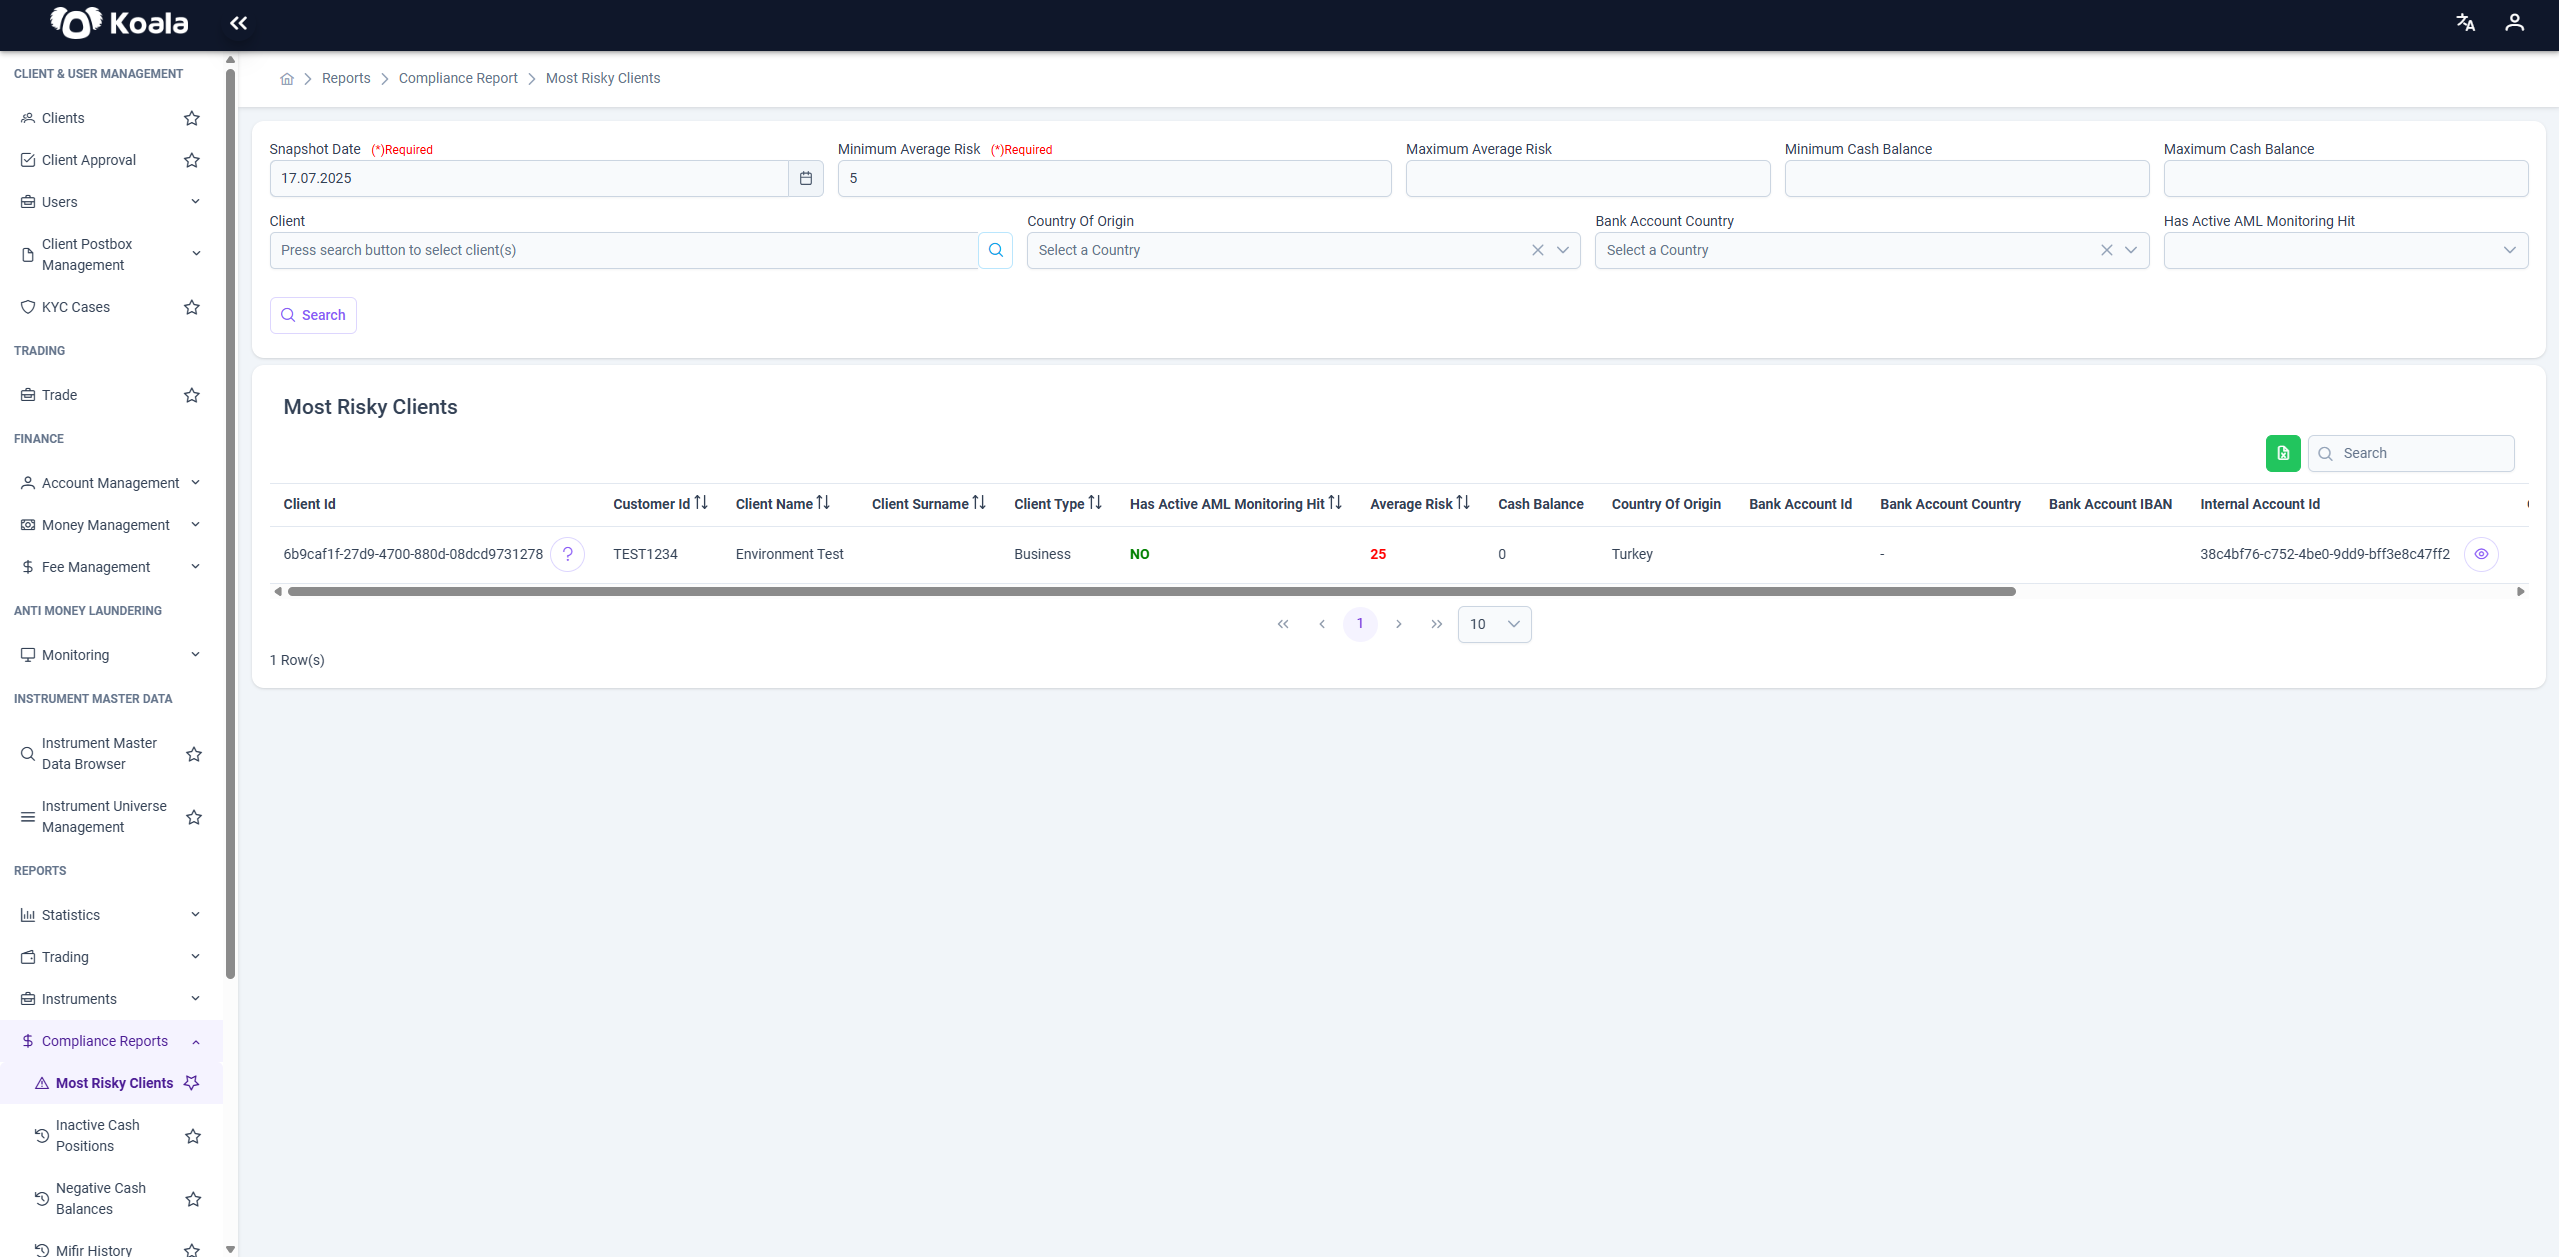Image resolution: width=2559 pixels, height=1257 pixels.
Task: Click the Search filter button
Action: pos(313,315)
